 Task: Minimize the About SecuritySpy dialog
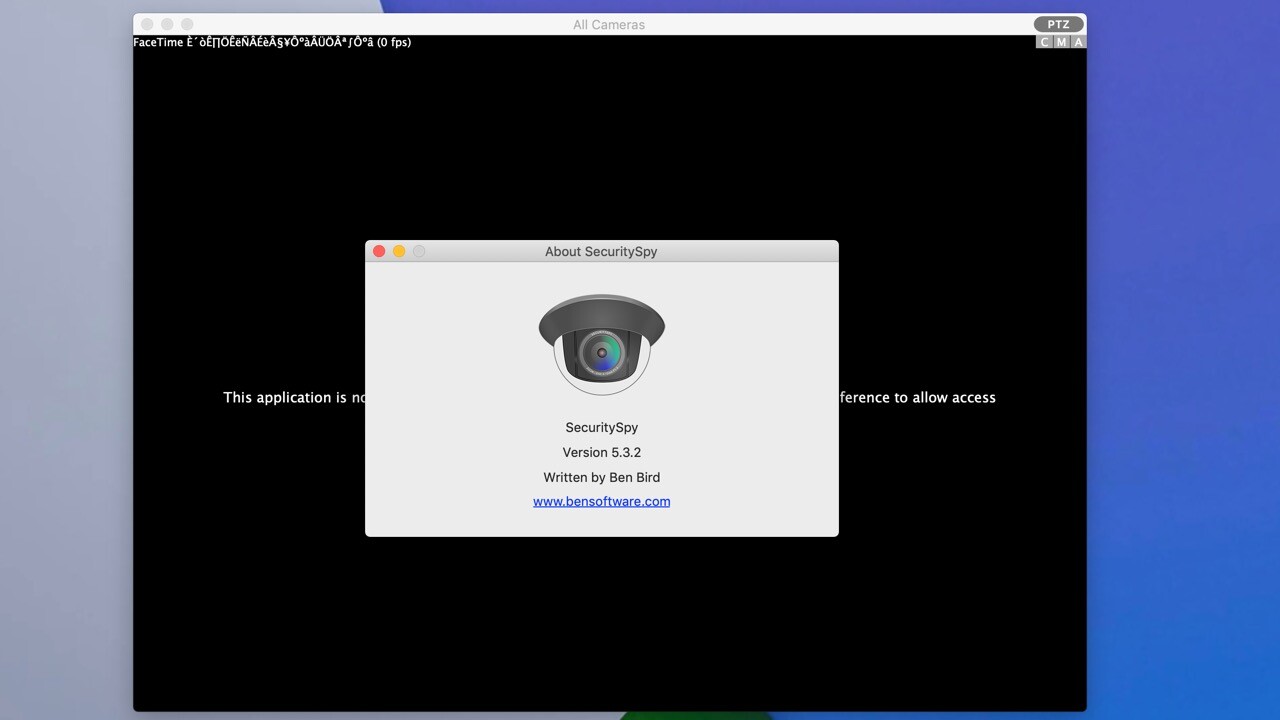click(x=399, y=252)
